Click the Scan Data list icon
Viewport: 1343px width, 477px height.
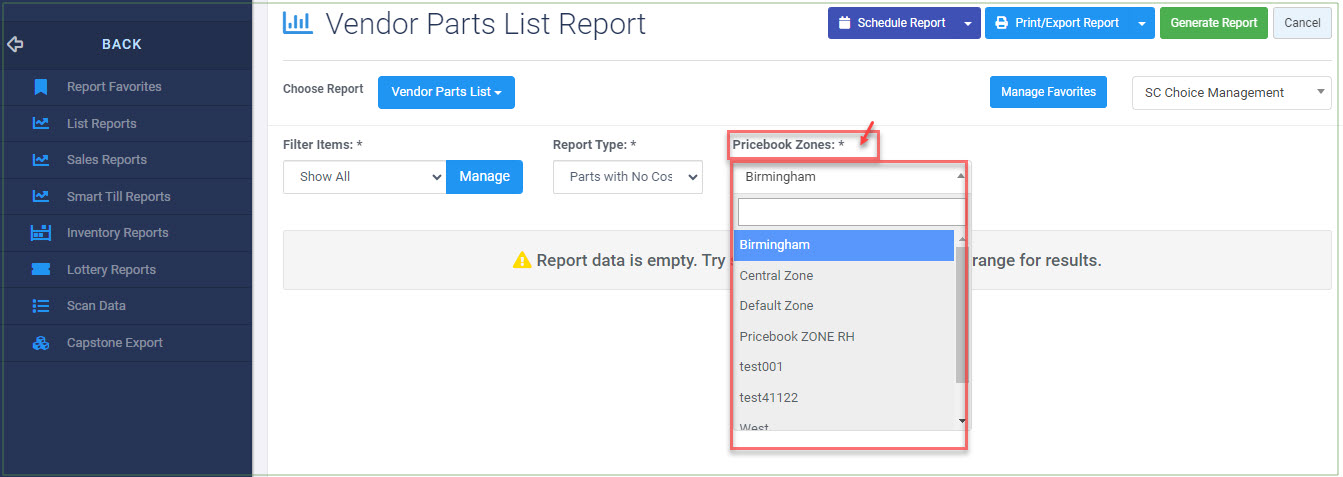click(x=41, y=306)
